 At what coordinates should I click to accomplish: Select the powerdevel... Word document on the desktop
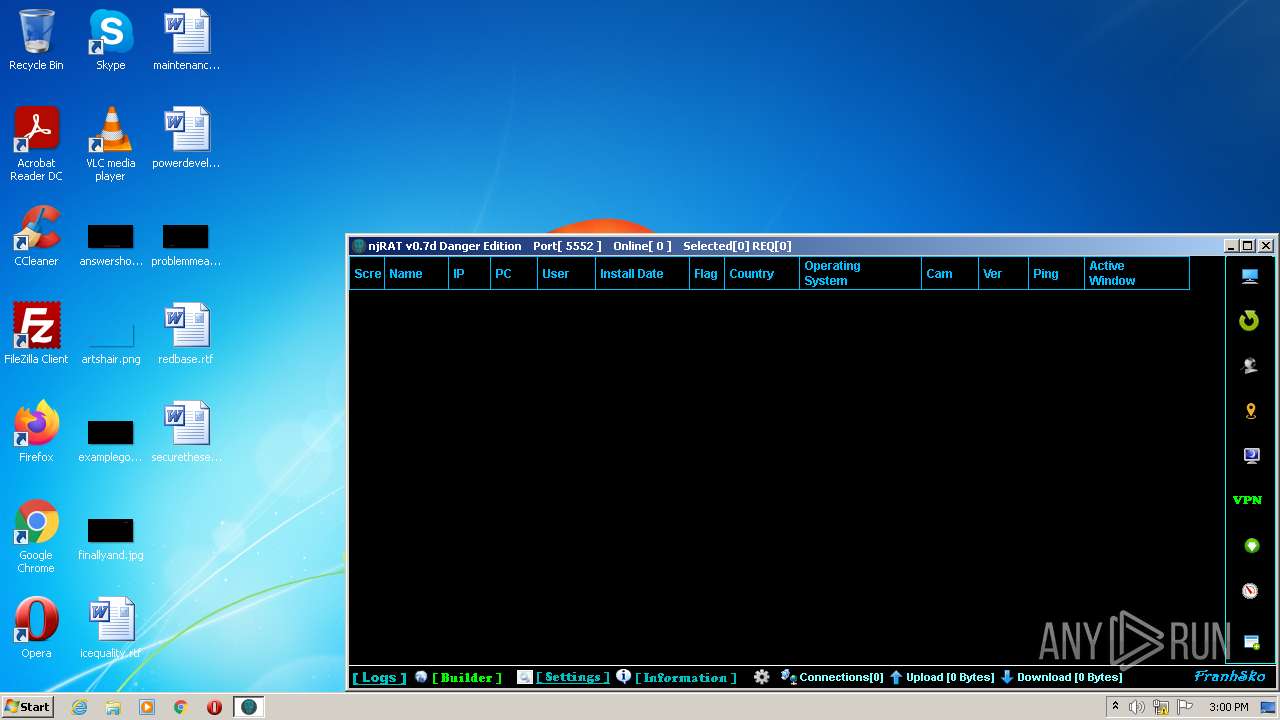click(186, 138)
